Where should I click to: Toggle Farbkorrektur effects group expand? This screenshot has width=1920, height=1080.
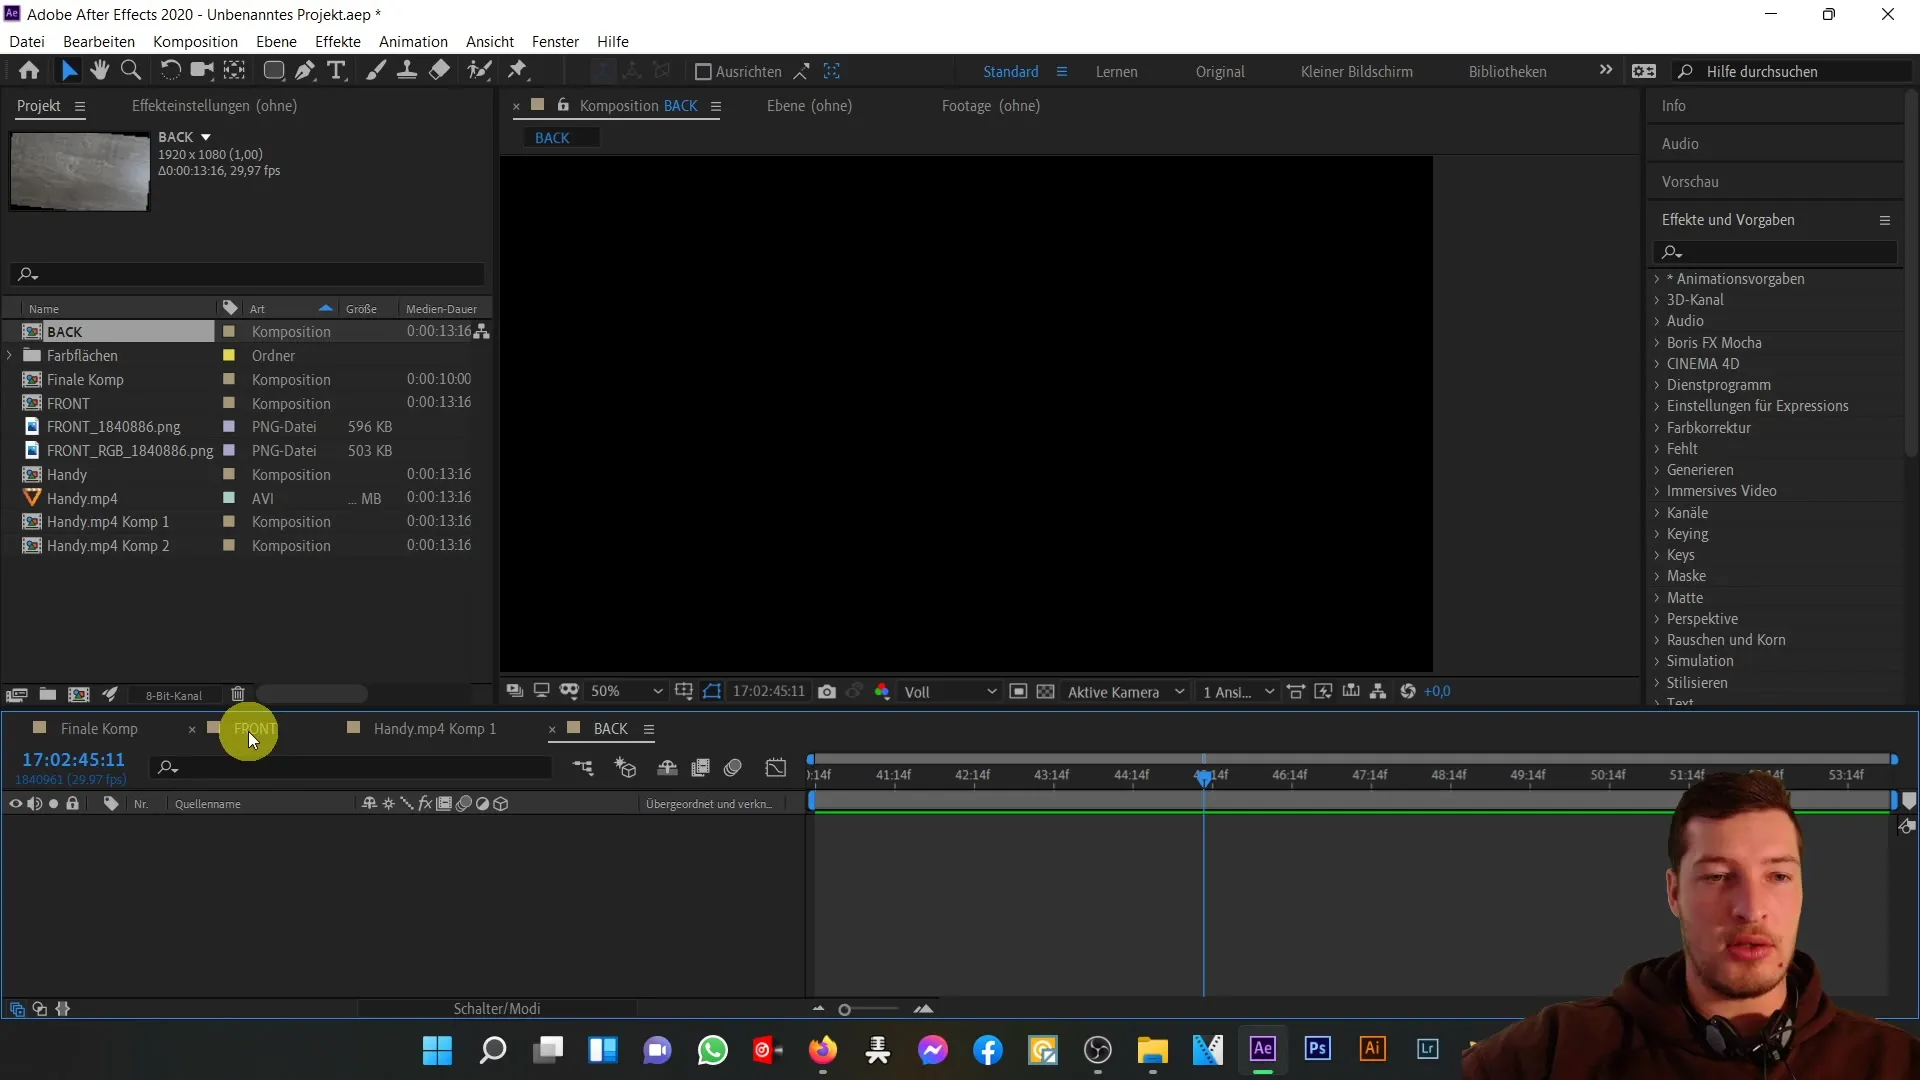point(1659,427)
